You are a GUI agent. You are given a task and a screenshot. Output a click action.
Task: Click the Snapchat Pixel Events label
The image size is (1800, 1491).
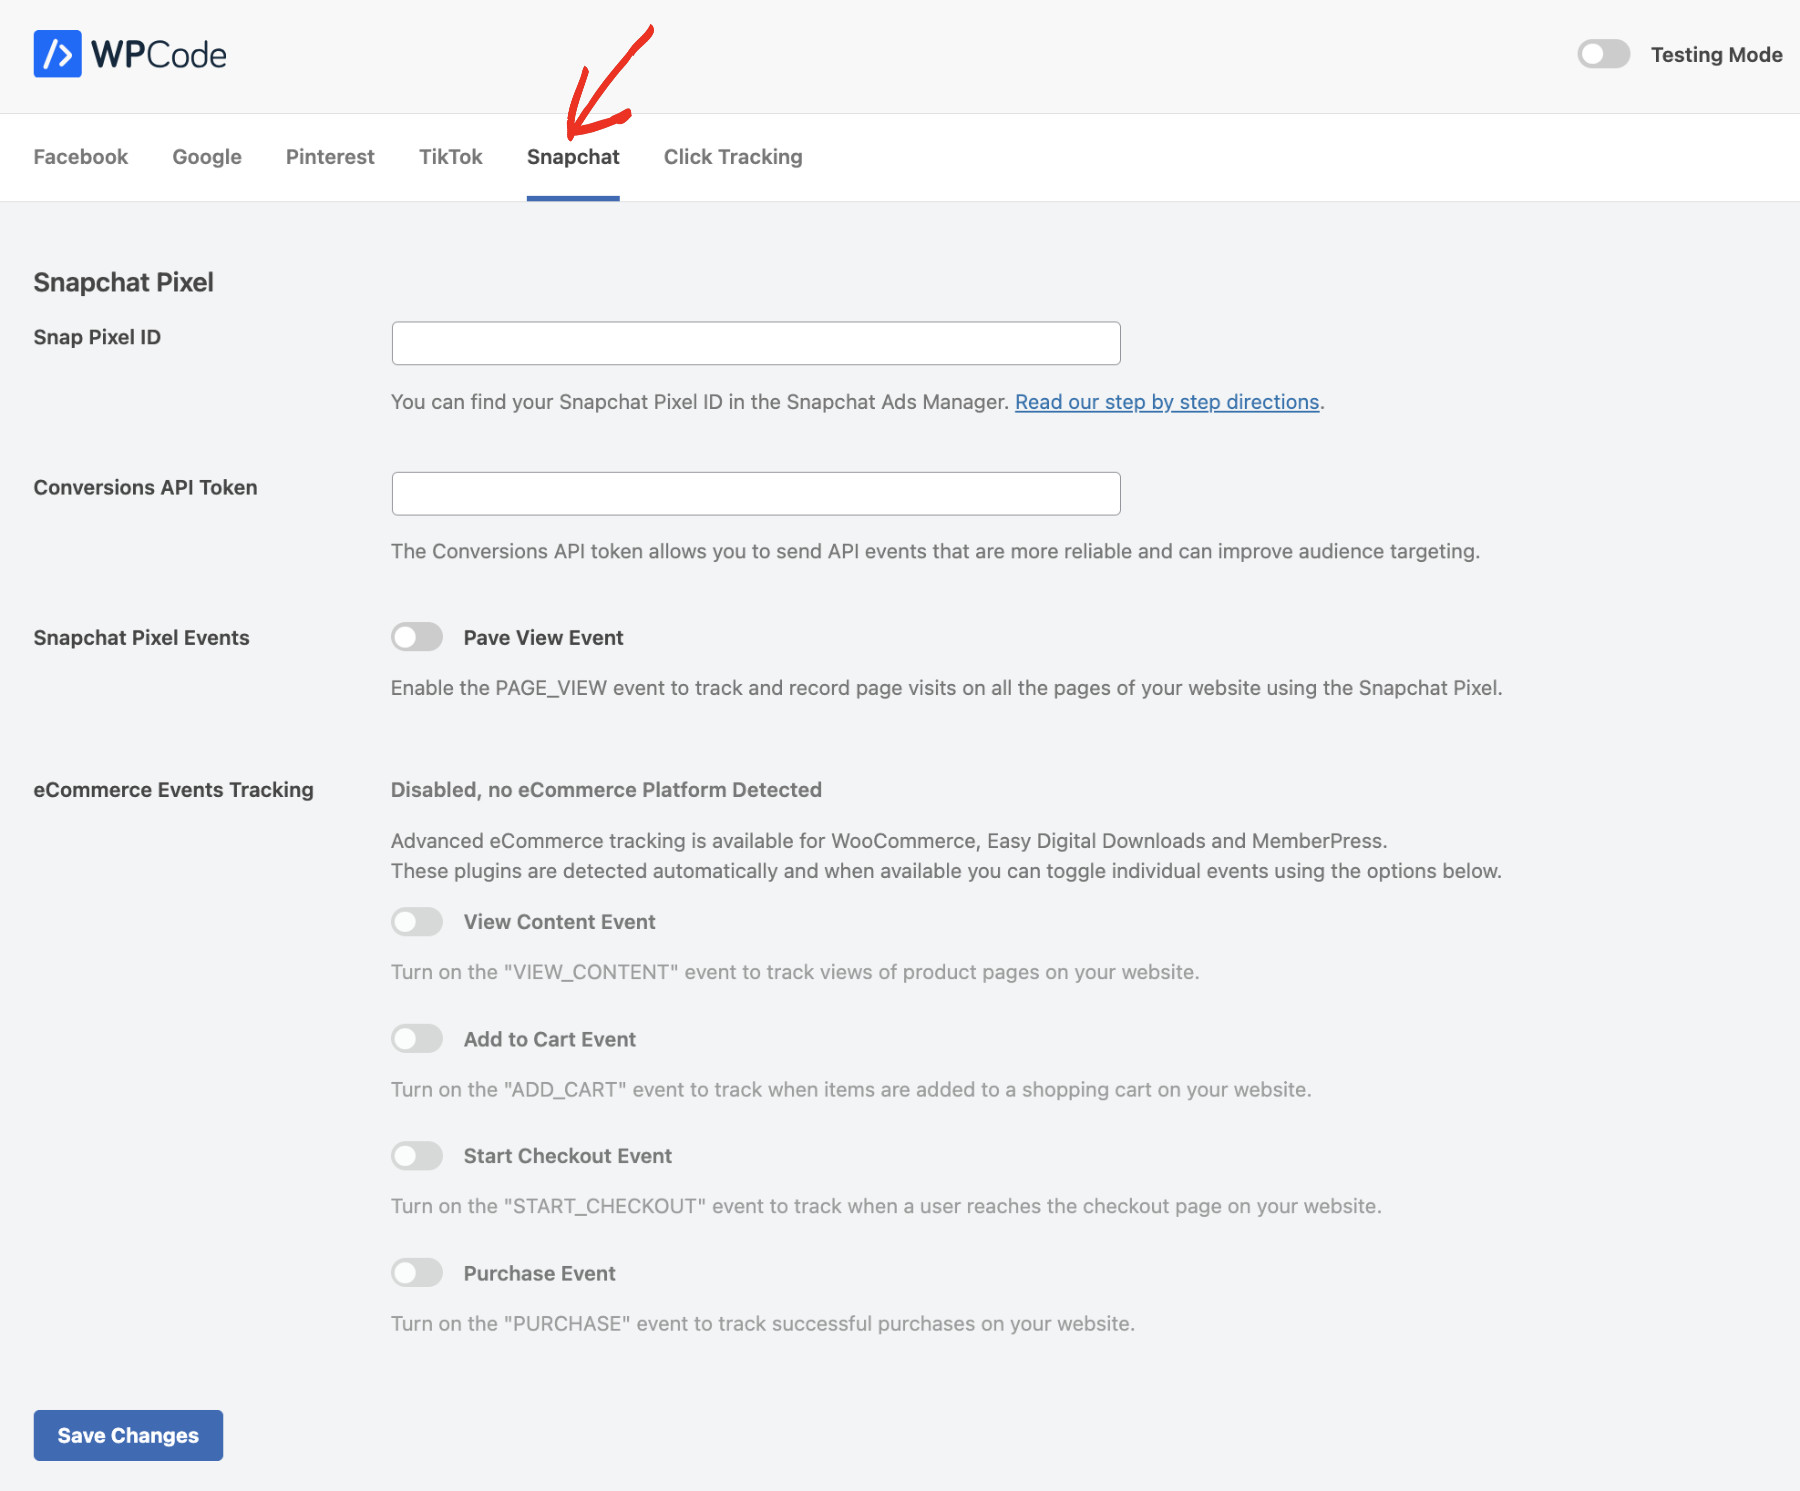pyautogui.click(x=141, y=638)
